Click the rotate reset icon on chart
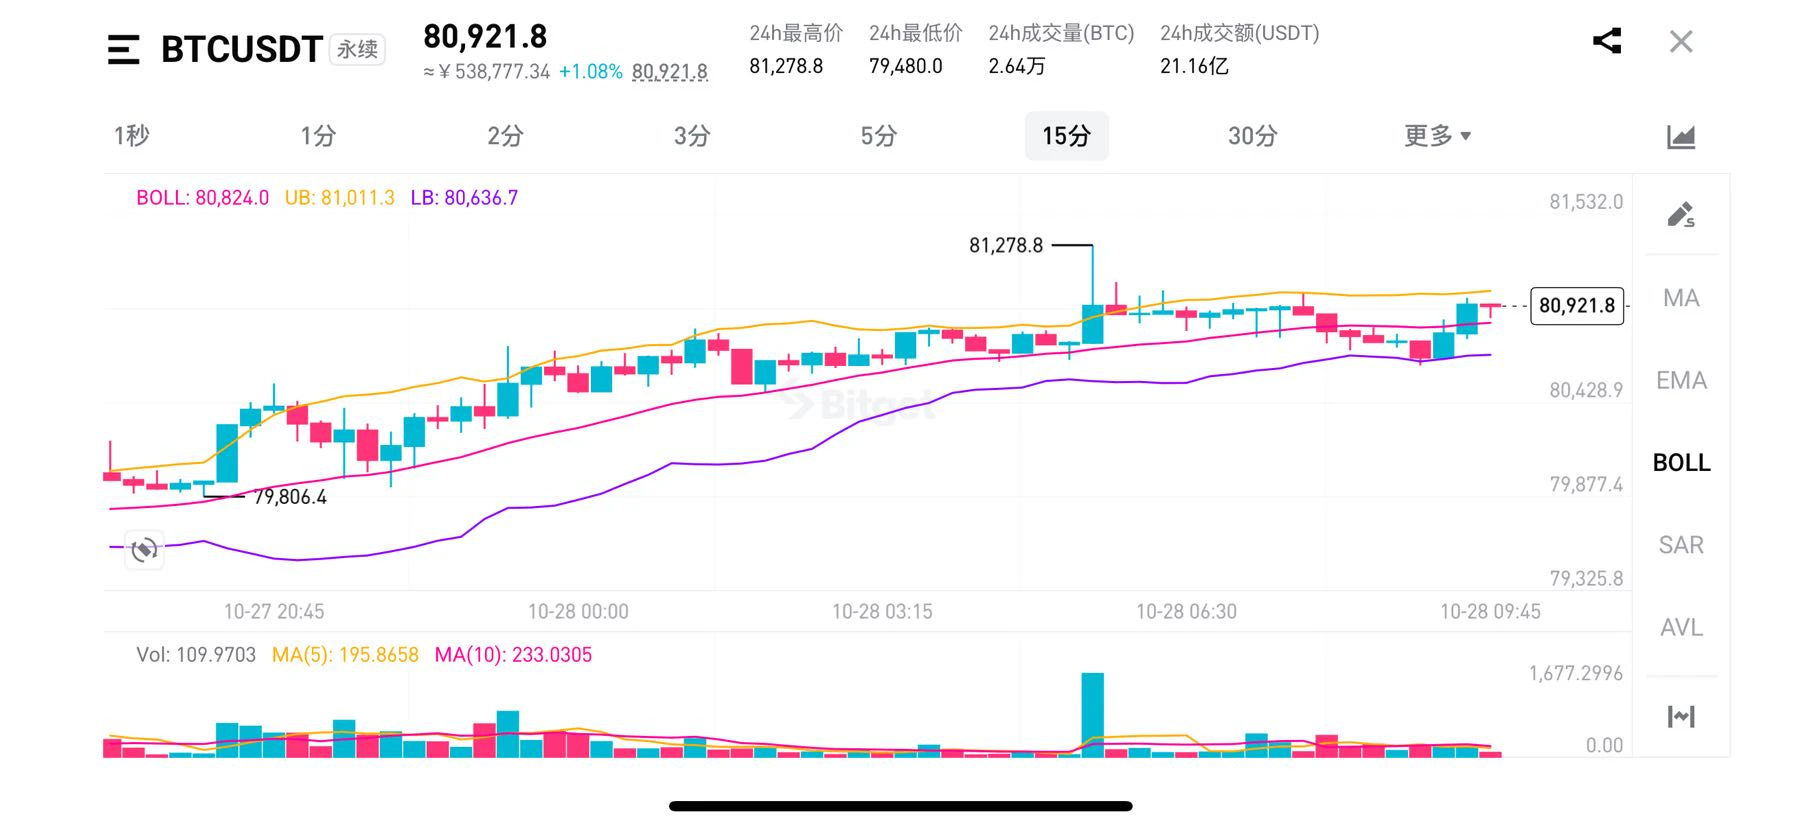This screenshot has width=1801, height=828. 144,549
